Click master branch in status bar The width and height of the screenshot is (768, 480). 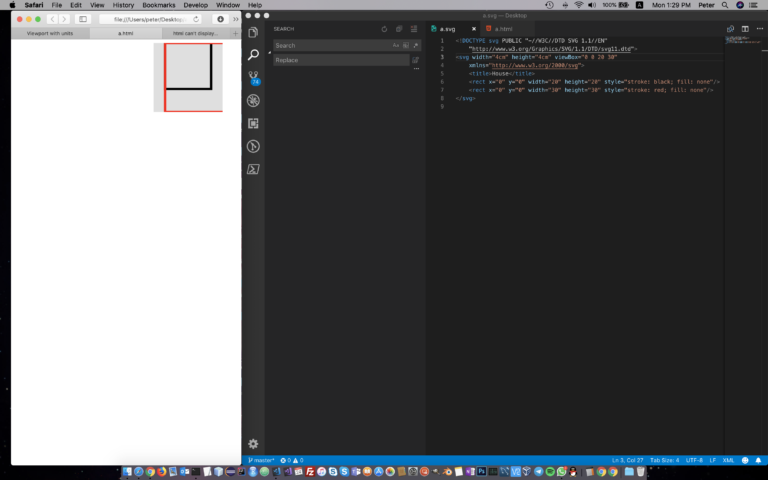[x=261, y=460]
